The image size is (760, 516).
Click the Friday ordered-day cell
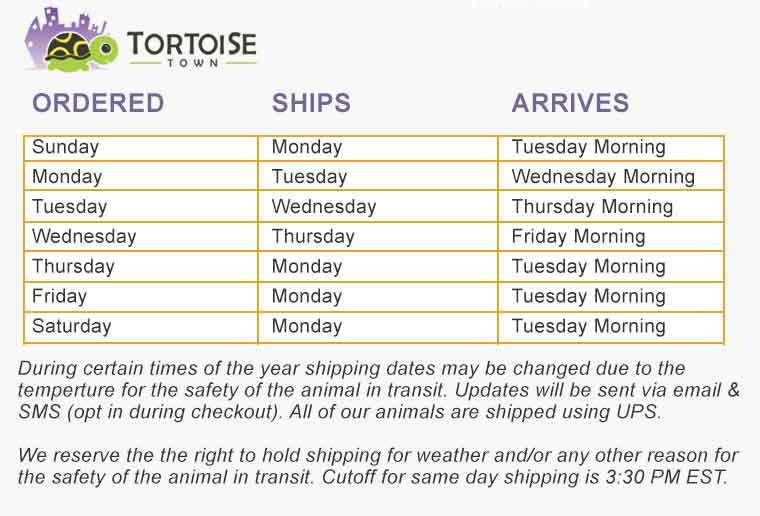(x=141, y=297)
